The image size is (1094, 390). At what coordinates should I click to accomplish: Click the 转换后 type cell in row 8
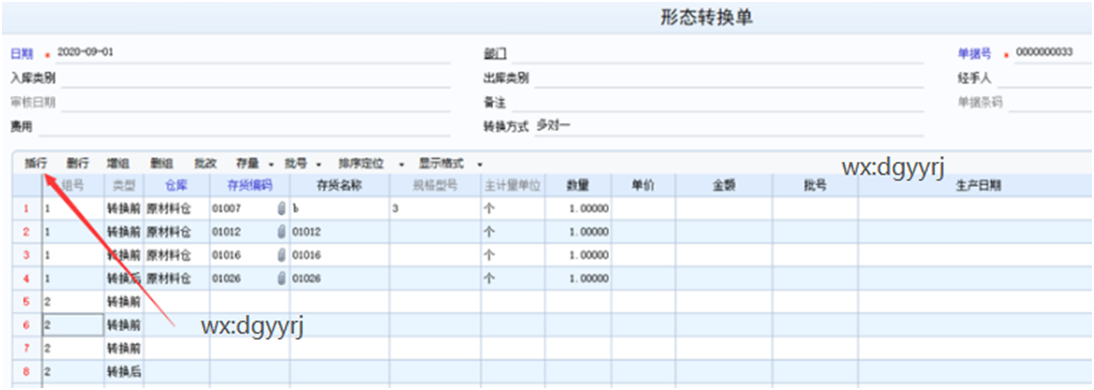click(124, 371)
